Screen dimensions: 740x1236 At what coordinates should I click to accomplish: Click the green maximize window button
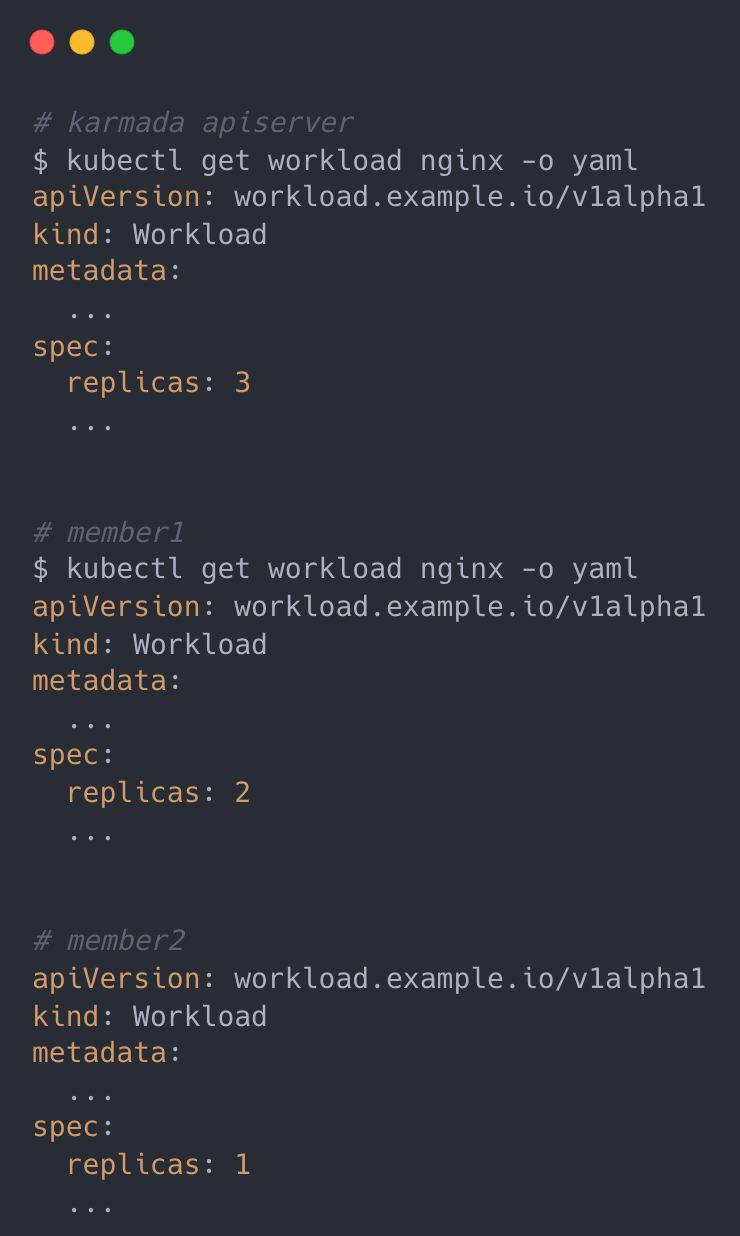tap(122, 42)
